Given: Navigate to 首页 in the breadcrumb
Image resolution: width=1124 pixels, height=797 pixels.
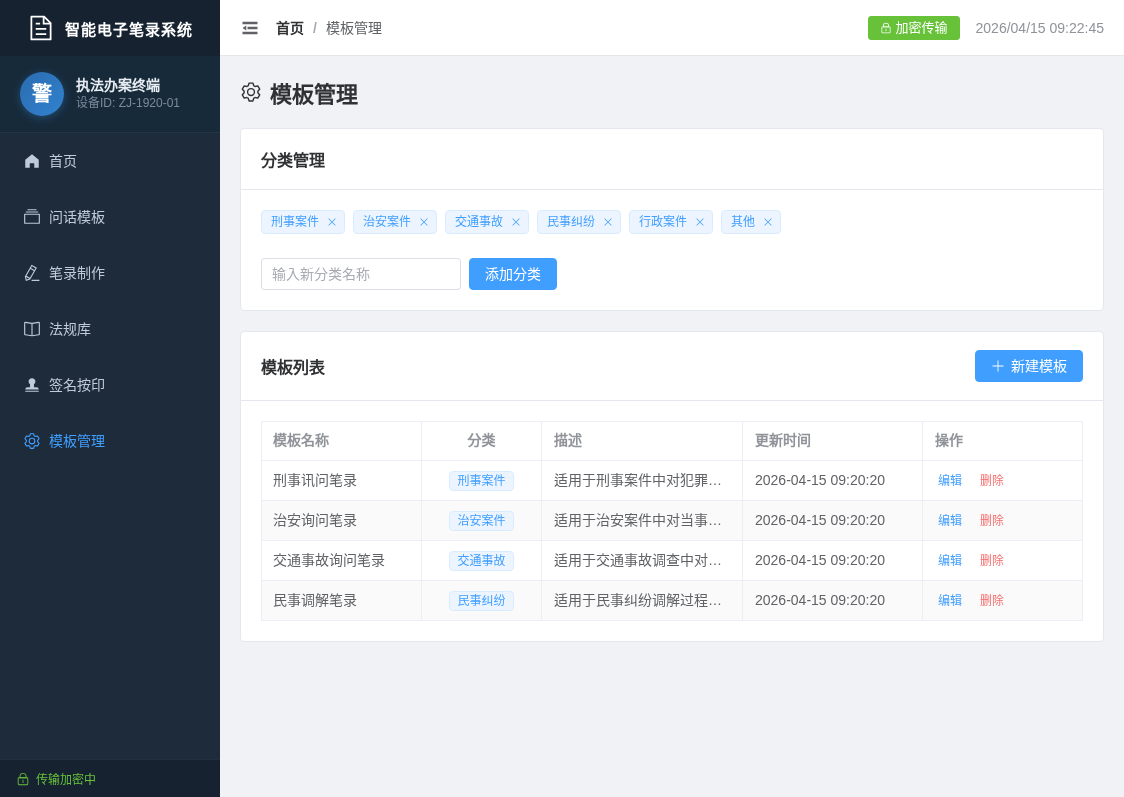Looking at the screenshot, I should point(289,28).
